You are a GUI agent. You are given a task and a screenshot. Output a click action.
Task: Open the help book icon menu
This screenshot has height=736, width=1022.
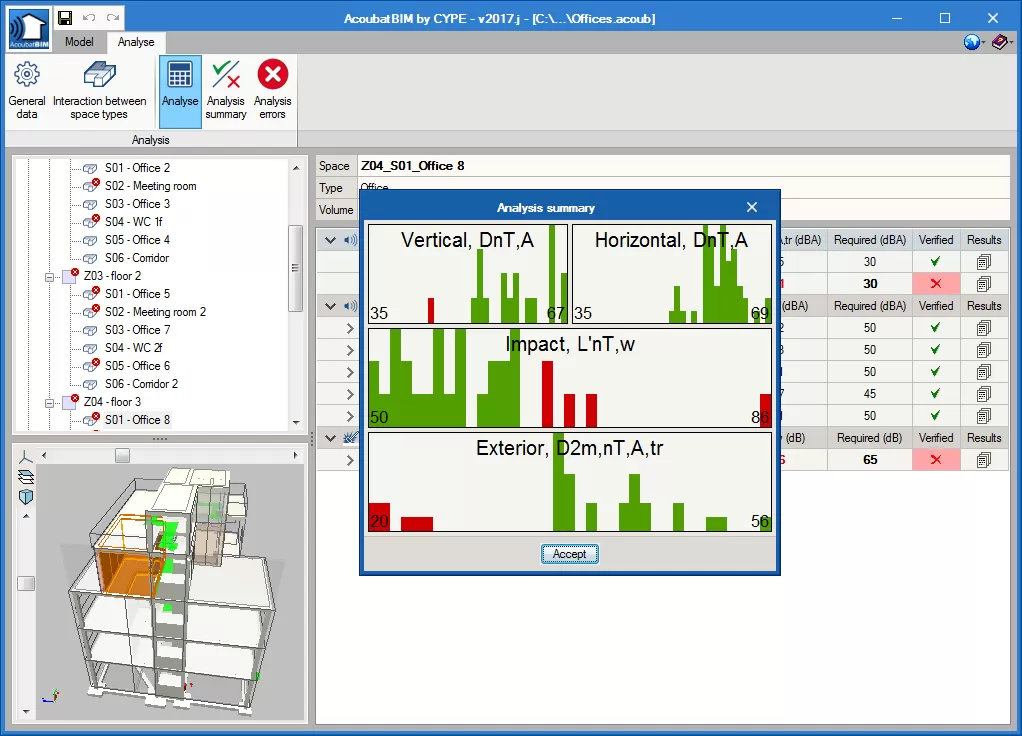tap(999, 42)
